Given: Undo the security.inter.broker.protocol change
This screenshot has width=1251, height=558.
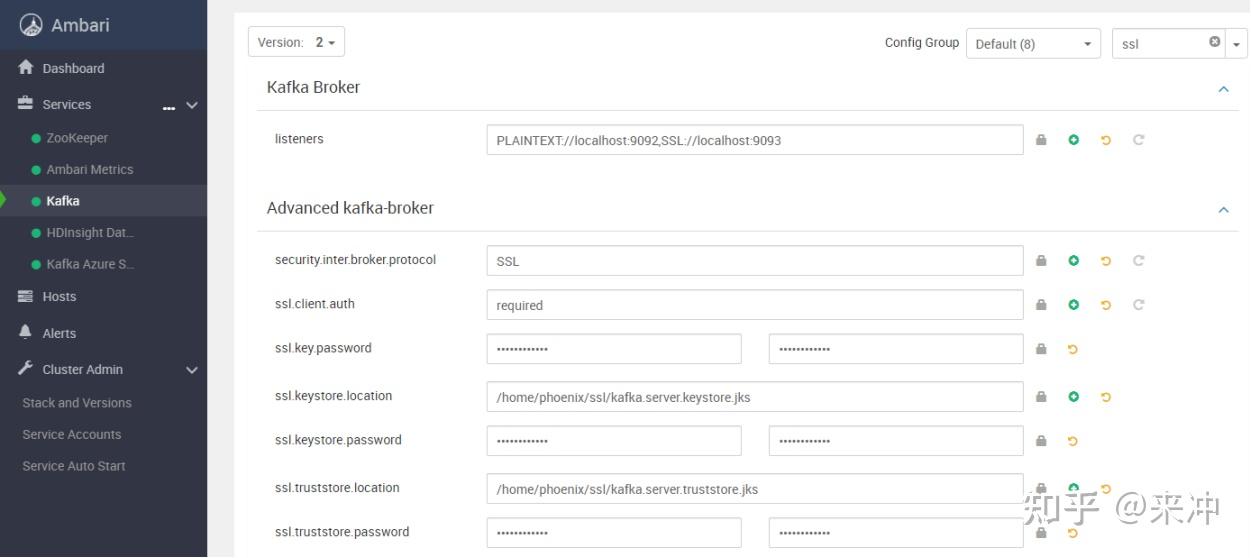Looking at the screenshot, I should (1106, 261).
